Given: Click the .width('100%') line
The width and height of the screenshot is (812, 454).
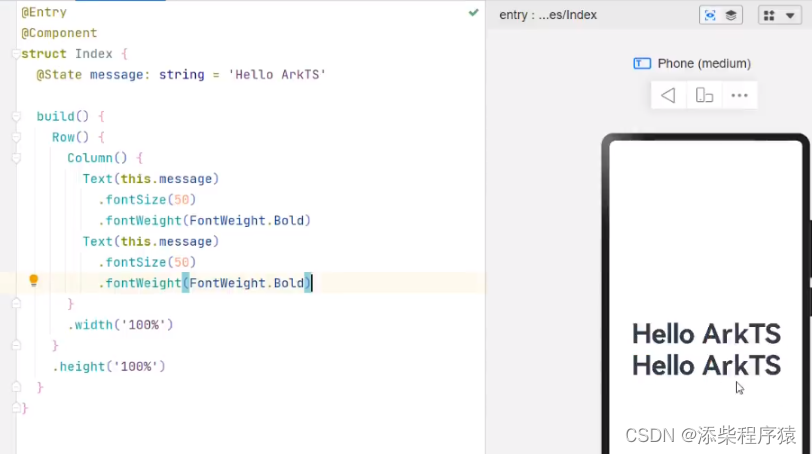Looking at the screenshot, I should click(121, 325).
